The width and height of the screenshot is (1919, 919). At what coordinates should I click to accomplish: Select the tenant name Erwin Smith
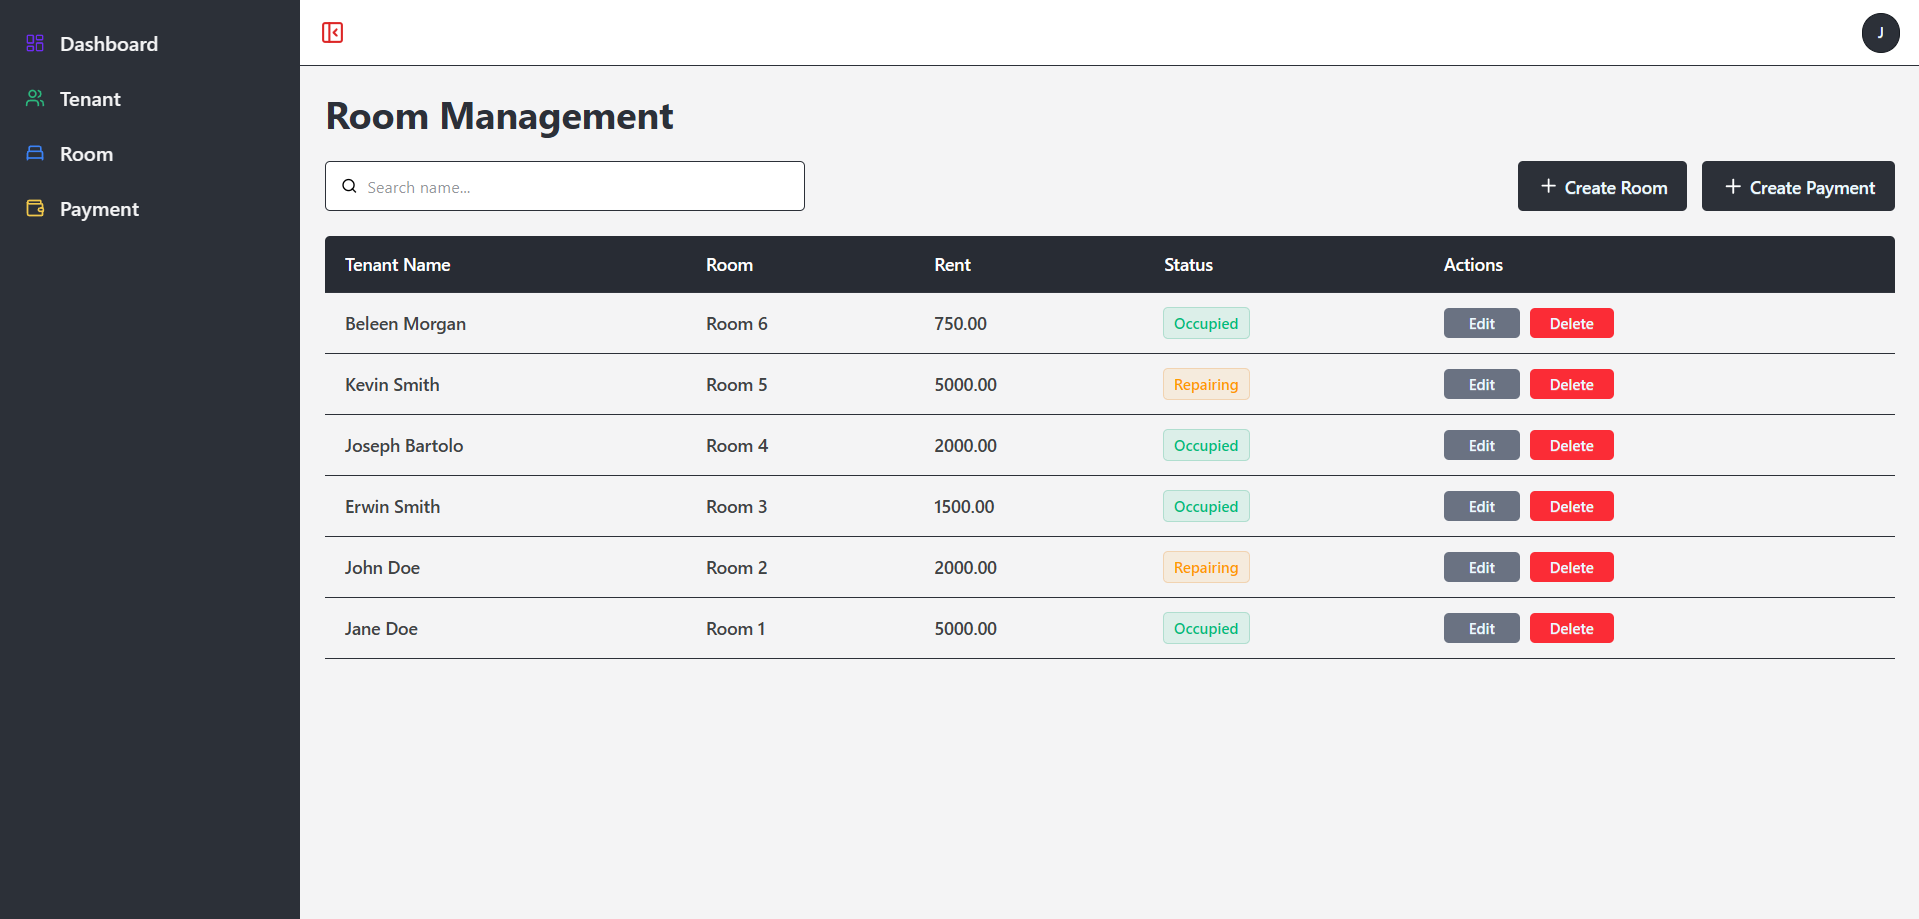392,507
